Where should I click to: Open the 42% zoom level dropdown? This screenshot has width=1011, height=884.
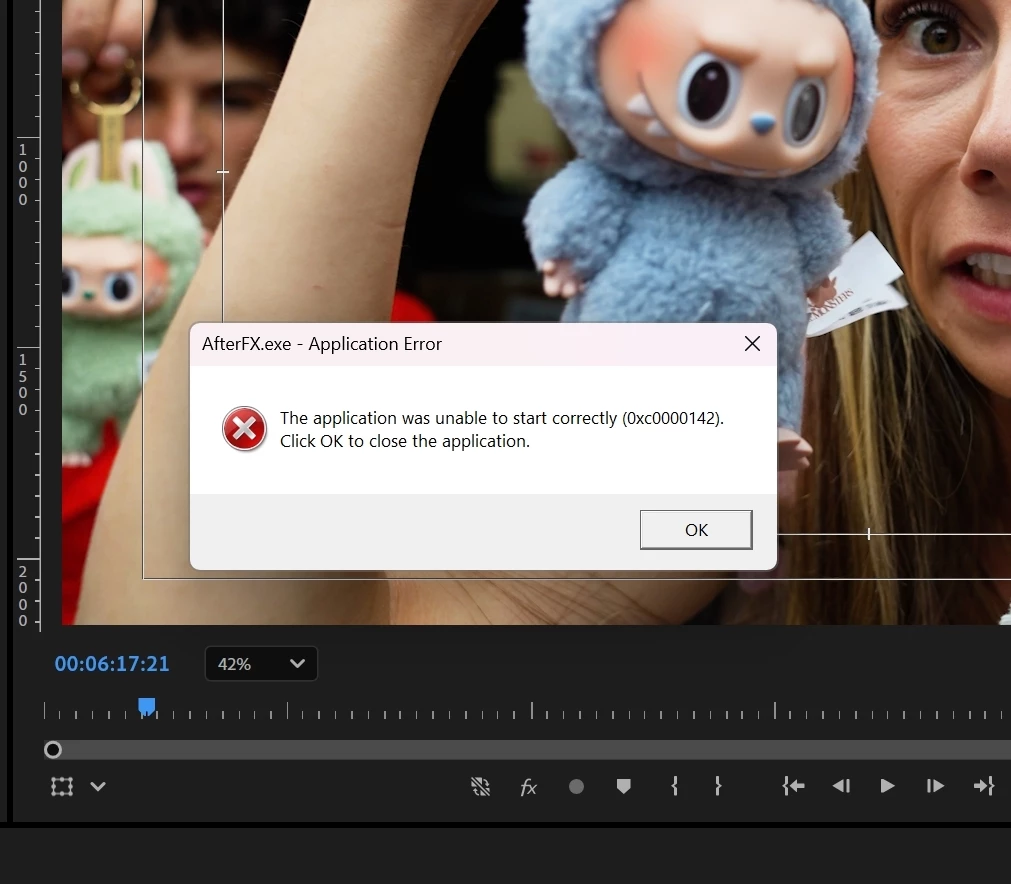click(x=261, y=663)
